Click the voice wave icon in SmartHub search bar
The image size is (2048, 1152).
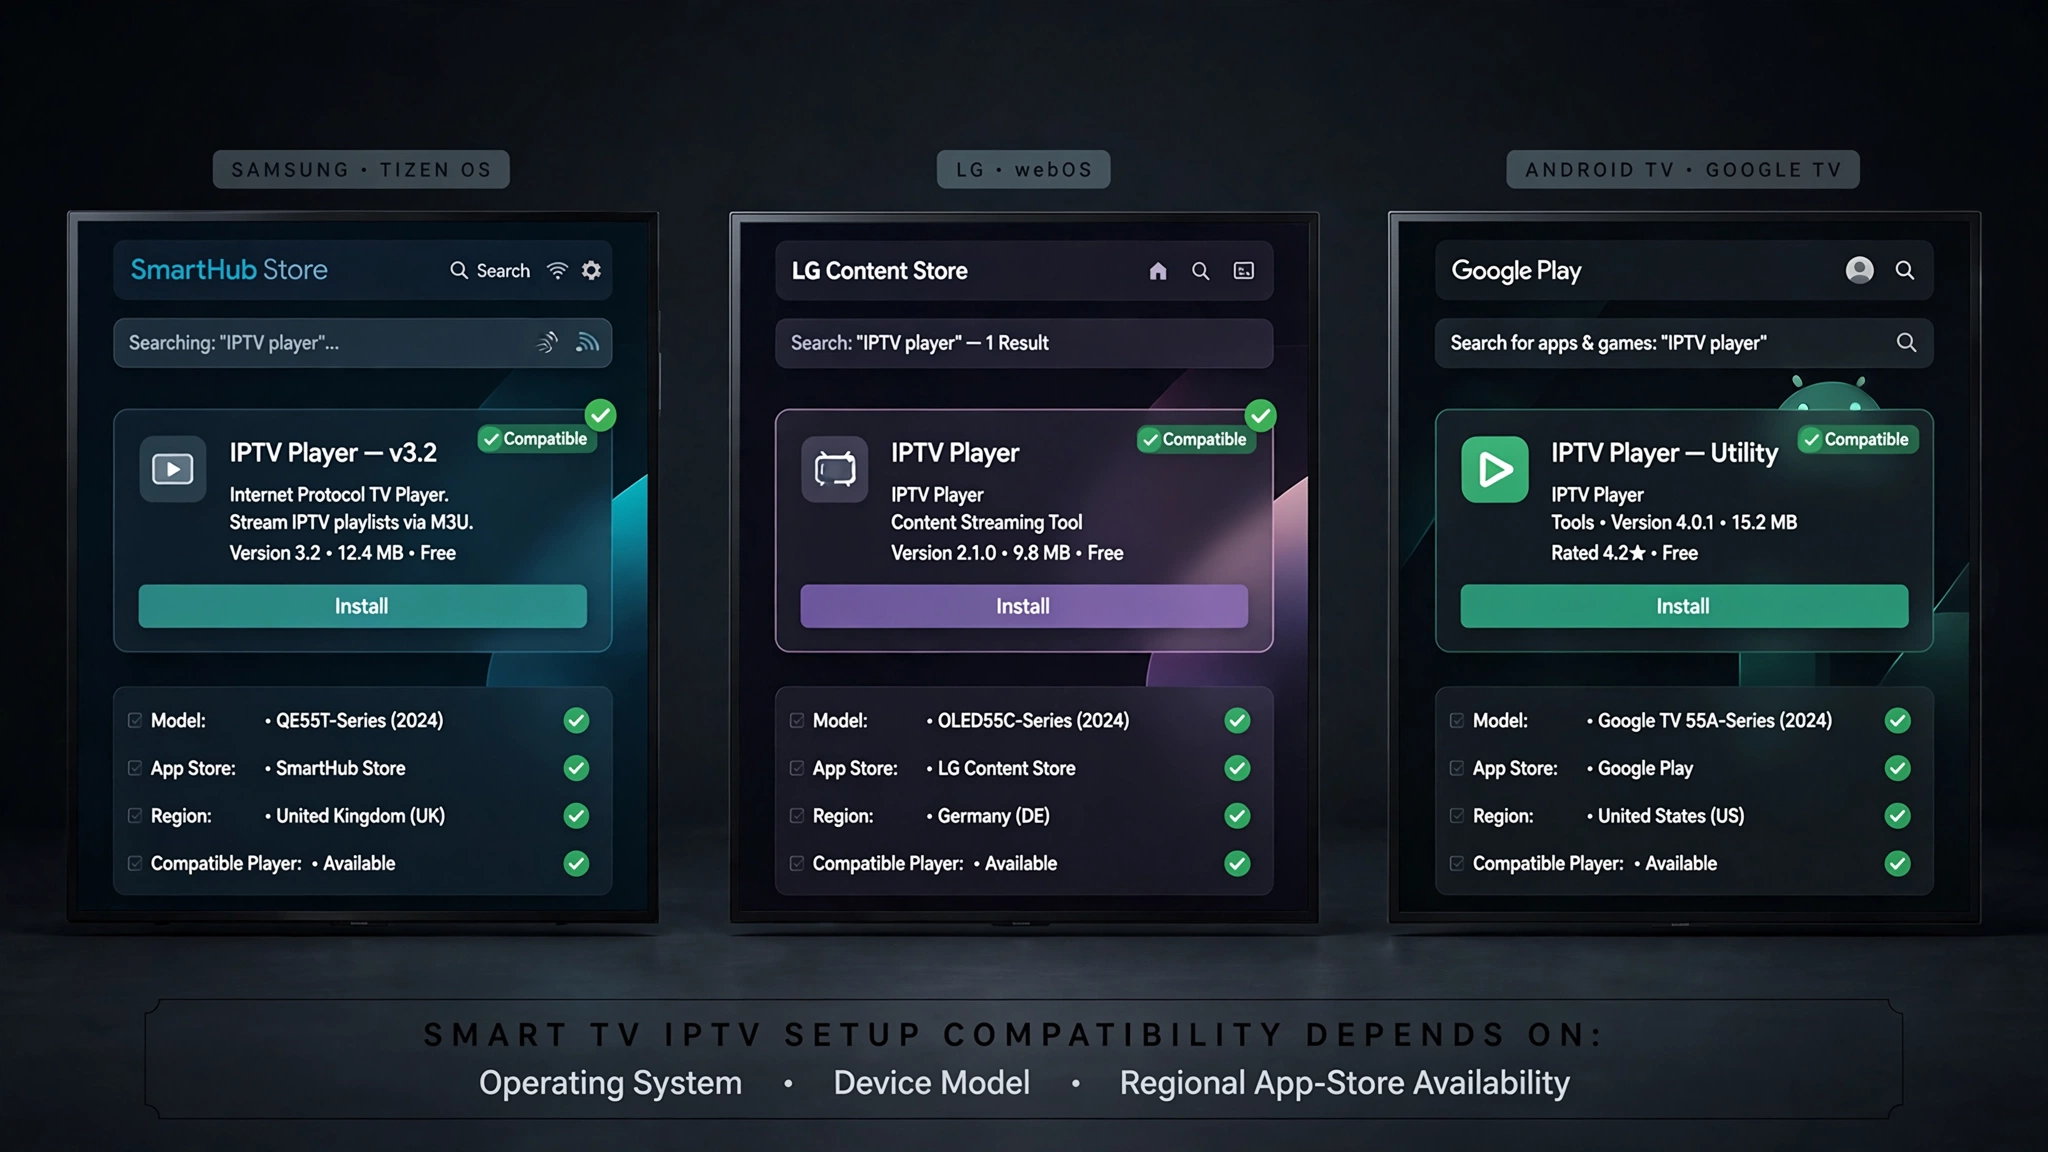tap(547, 343)
